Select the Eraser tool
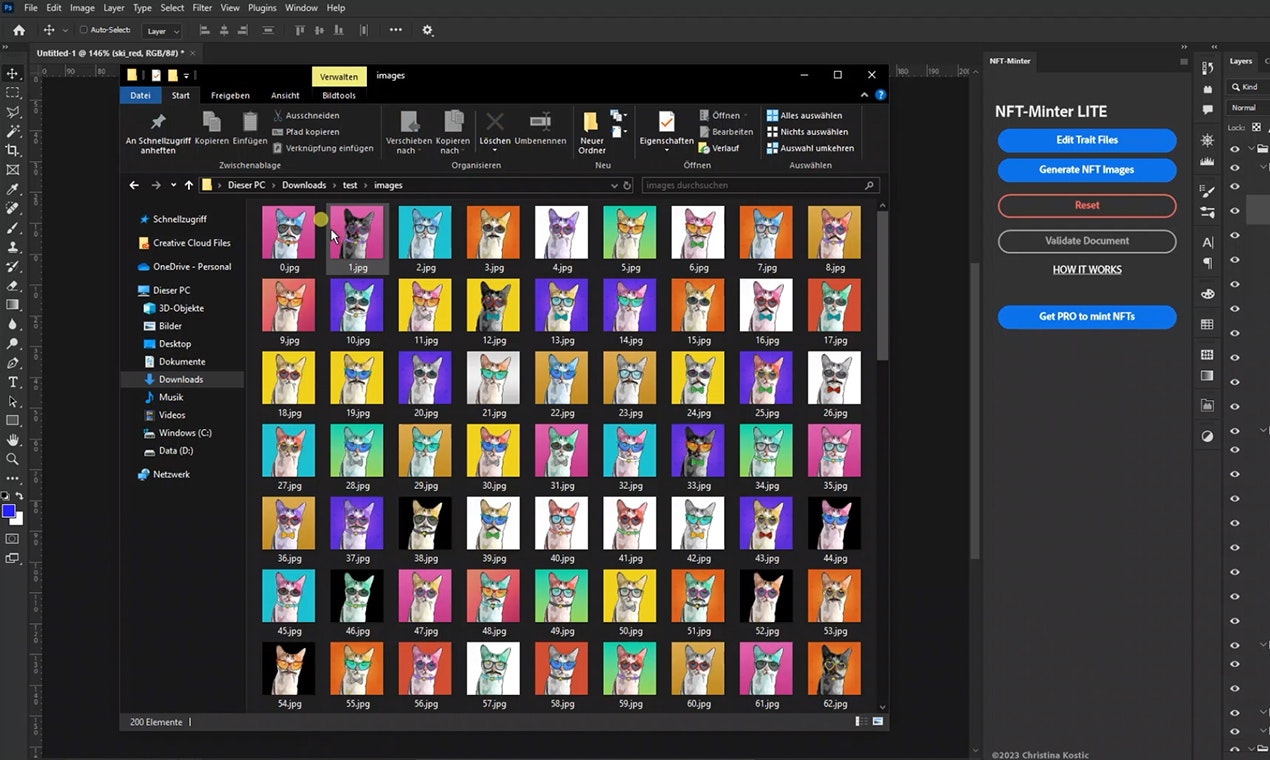This screenshot has height=760, width=1270. tap(13, 285)
